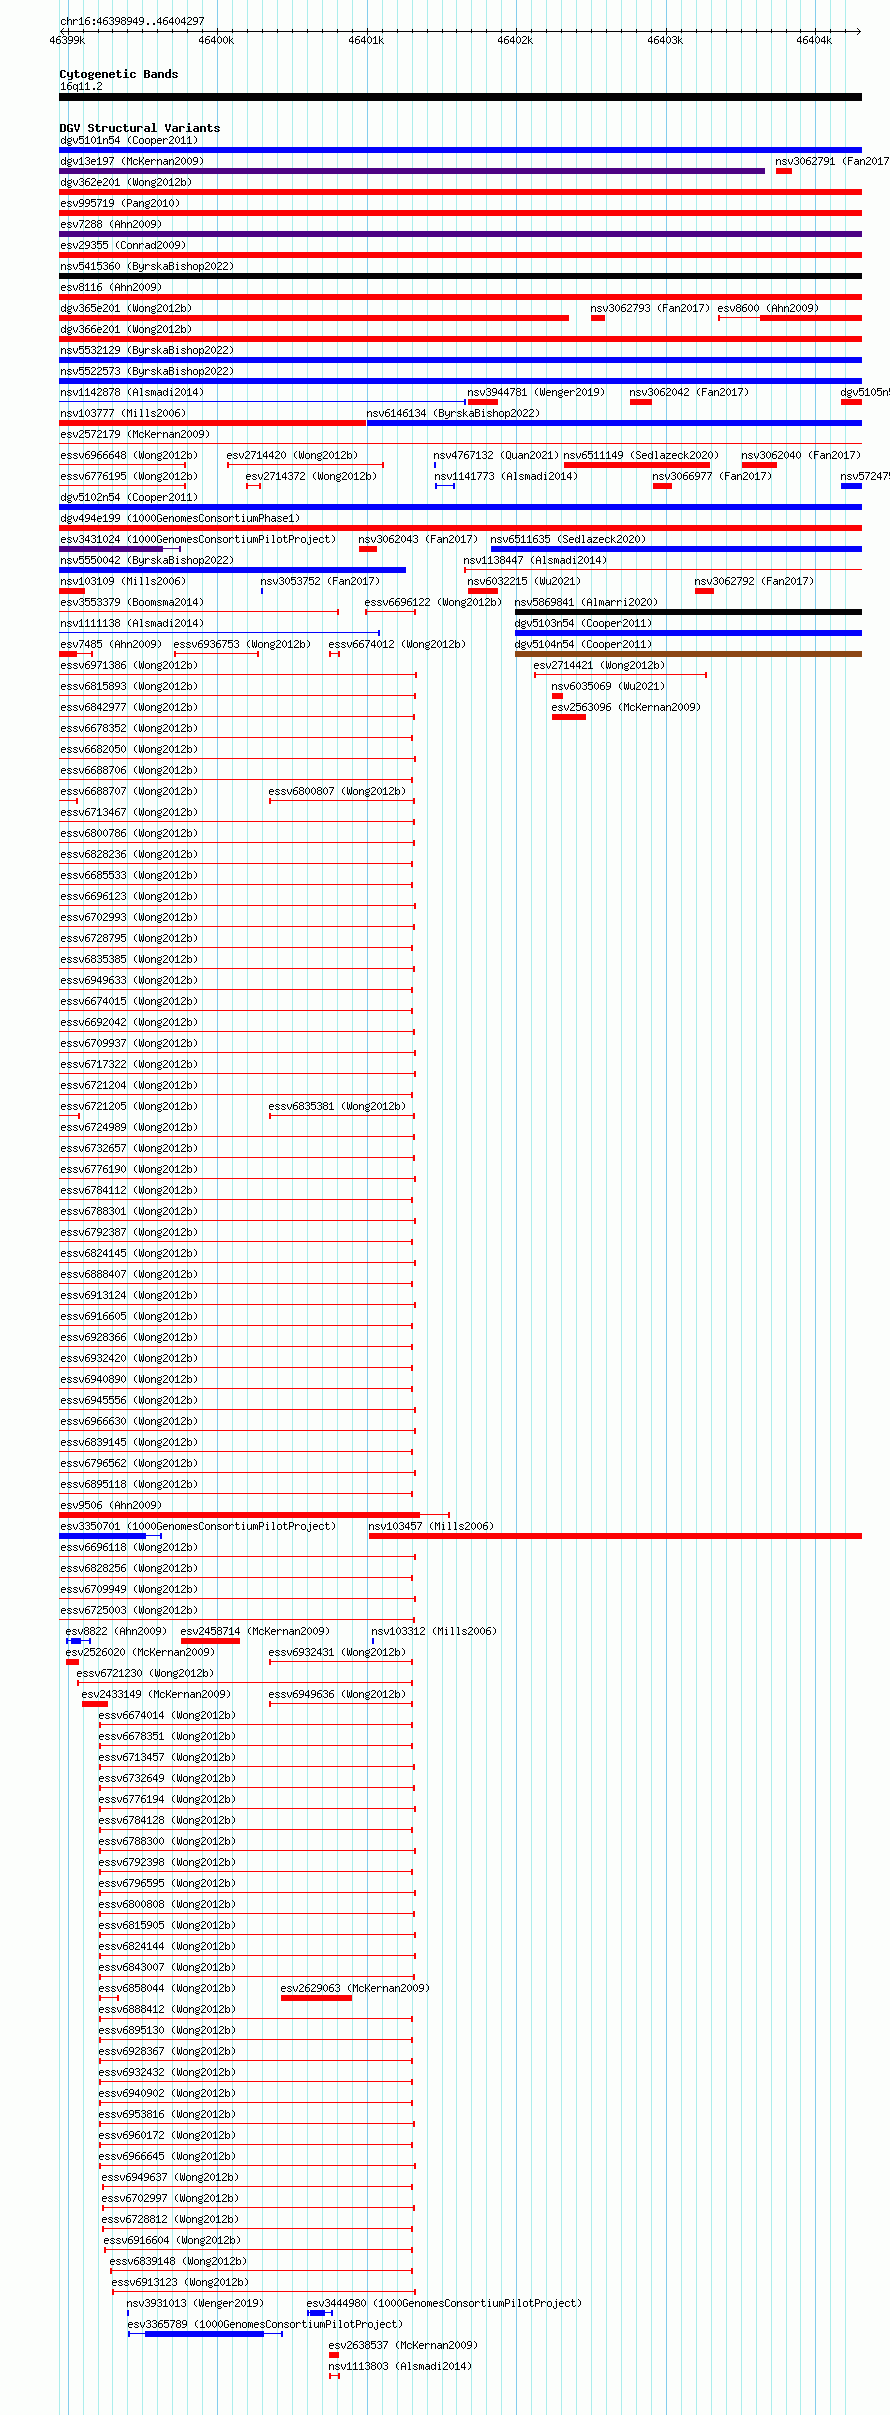Click nsv6511635 (Sedlazeck2020) label
Viewport: 890px width, 2415px height.
(x=568, y=539)
